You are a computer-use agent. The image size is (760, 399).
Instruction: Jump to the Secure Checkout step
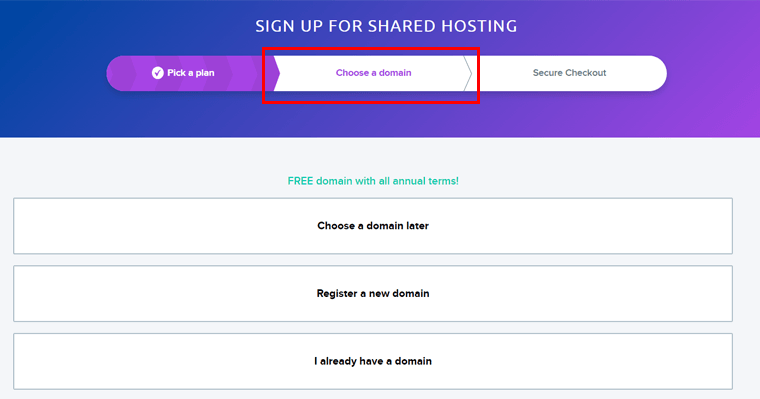pyautogui.click(x=569, y=73)
